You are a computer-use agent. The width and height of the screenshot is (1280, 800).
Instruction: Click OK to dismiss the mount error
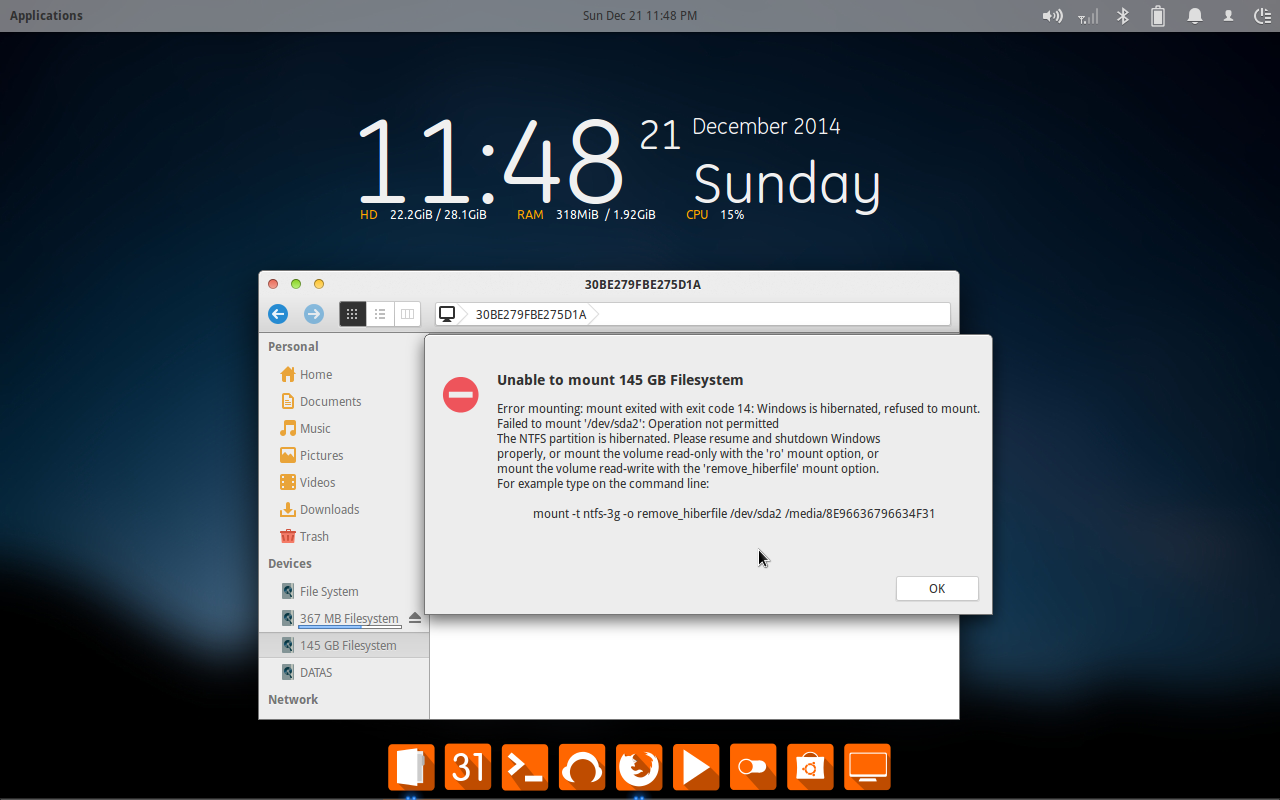(x=937, y=588)
